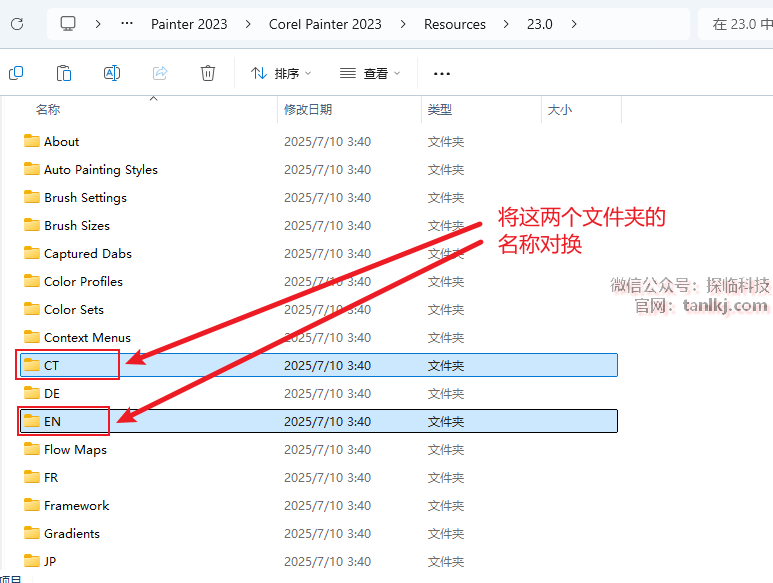Open the 排序 sort dropdown
Image resolution: width=773 pixels, height=583 pixels.
point(281,73)
